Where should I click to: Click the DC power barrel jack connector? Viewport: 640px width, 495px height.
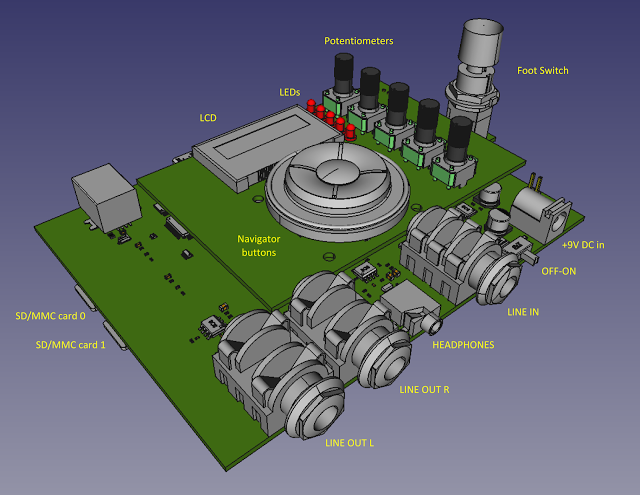(538, 211)
